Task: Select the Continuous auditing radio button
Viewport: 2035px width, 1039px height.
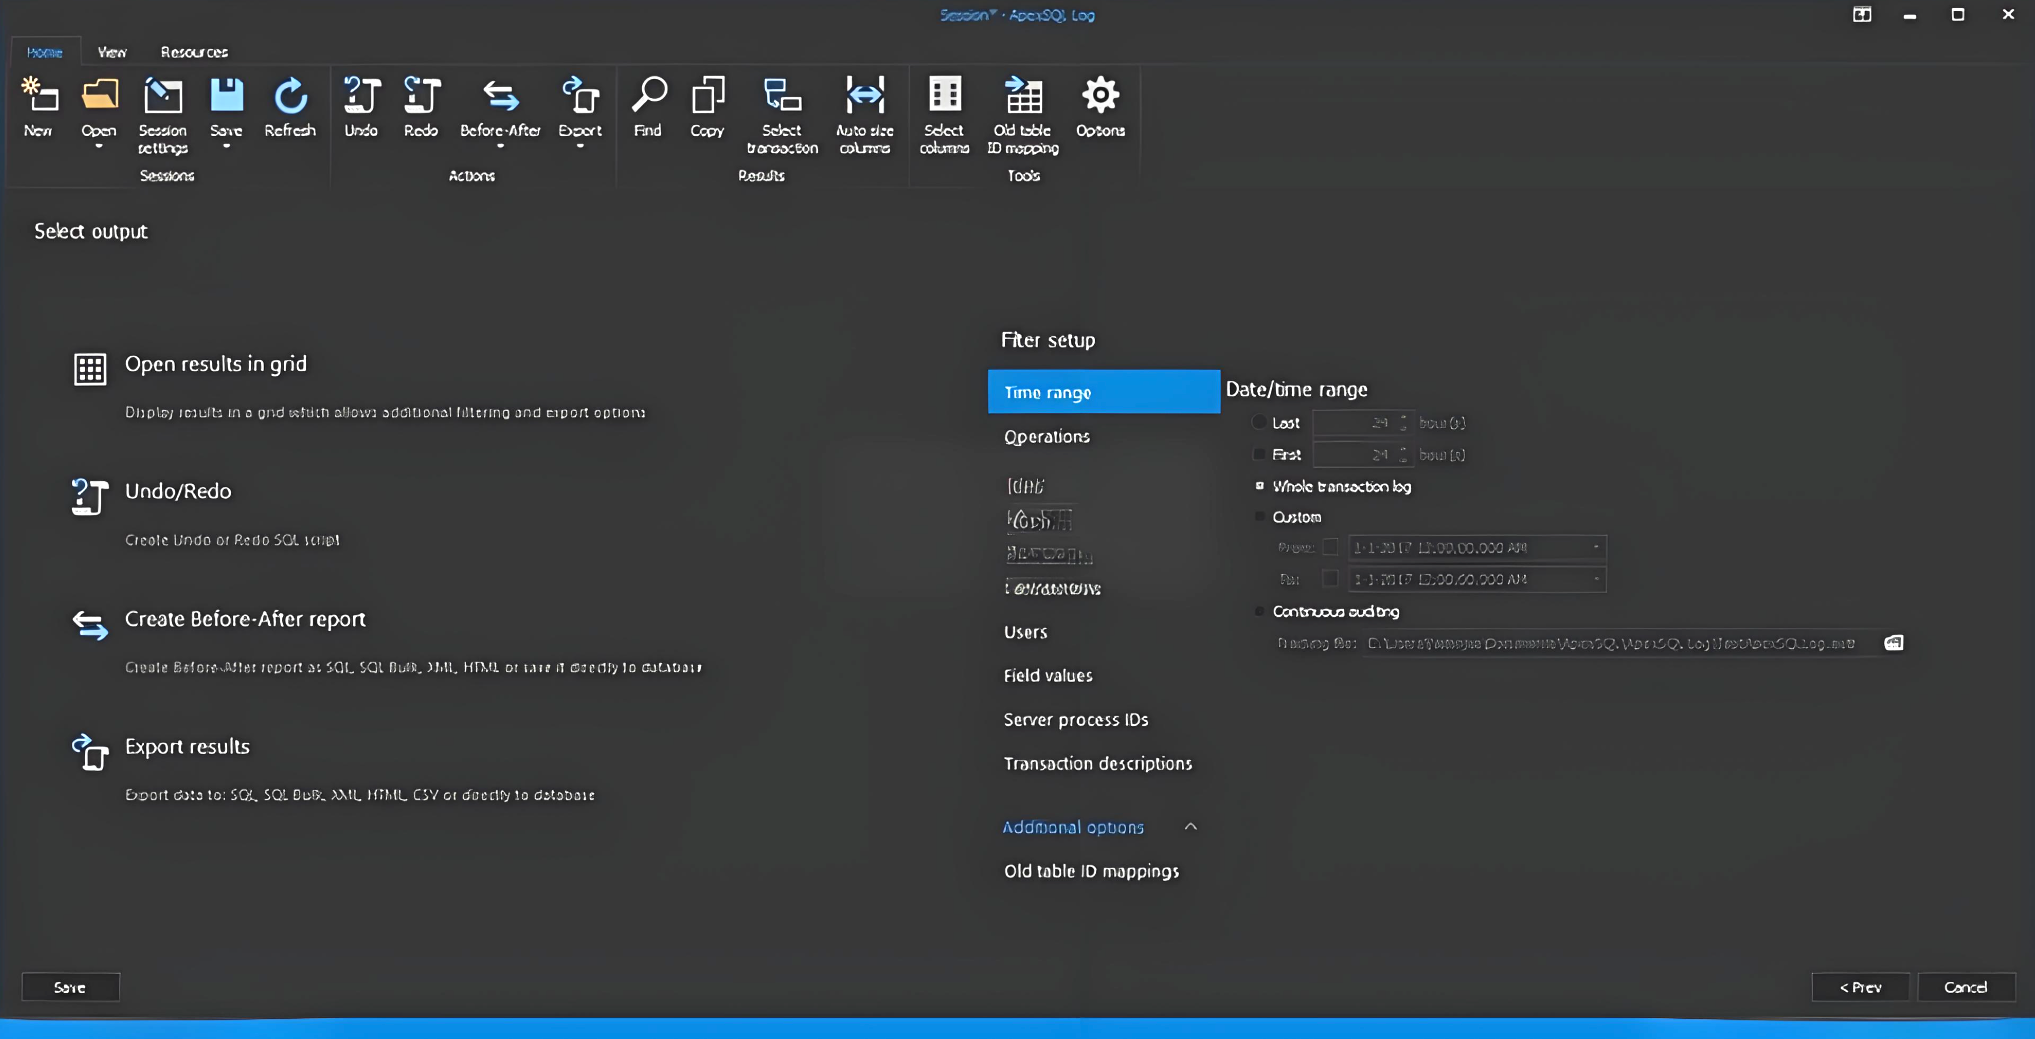Action: click(1260, 611)
